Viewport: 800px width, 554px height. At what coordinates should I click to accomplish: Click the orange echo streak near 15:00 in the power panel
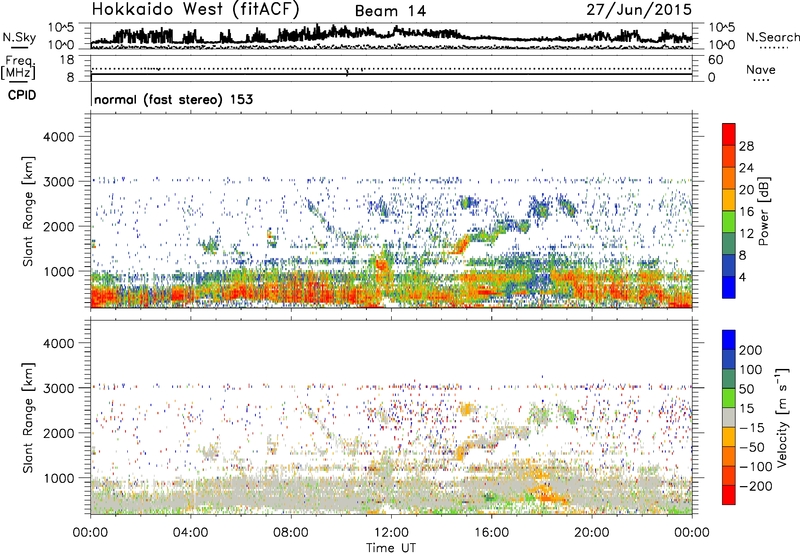pyautogui.click(x=462, y=243)
